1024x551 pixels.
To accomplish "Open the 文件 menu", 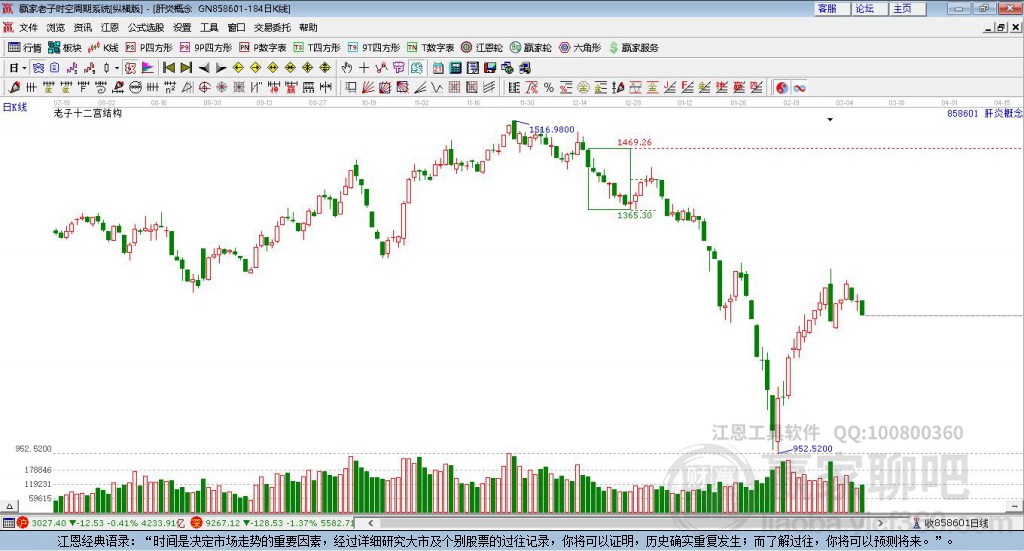I will tap(29, 27).
